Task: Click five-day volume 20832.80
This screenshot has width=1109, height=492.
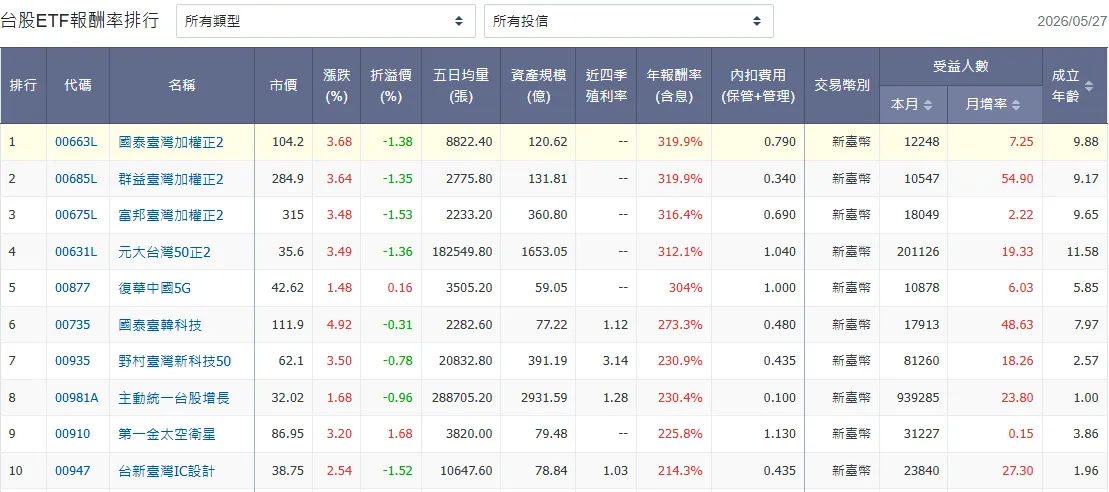Action: (x=464, y=361)
